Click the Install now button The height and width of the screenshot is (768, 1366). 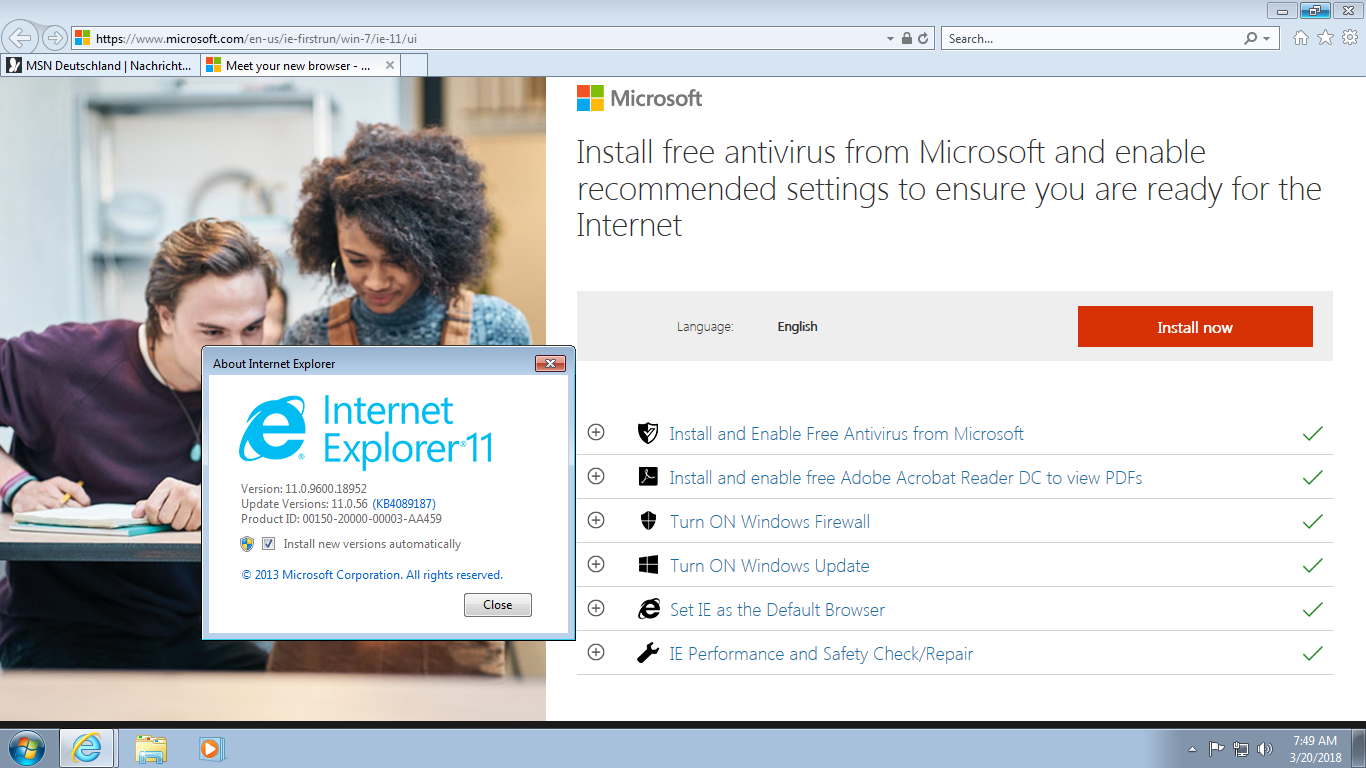coord(1195,327)
